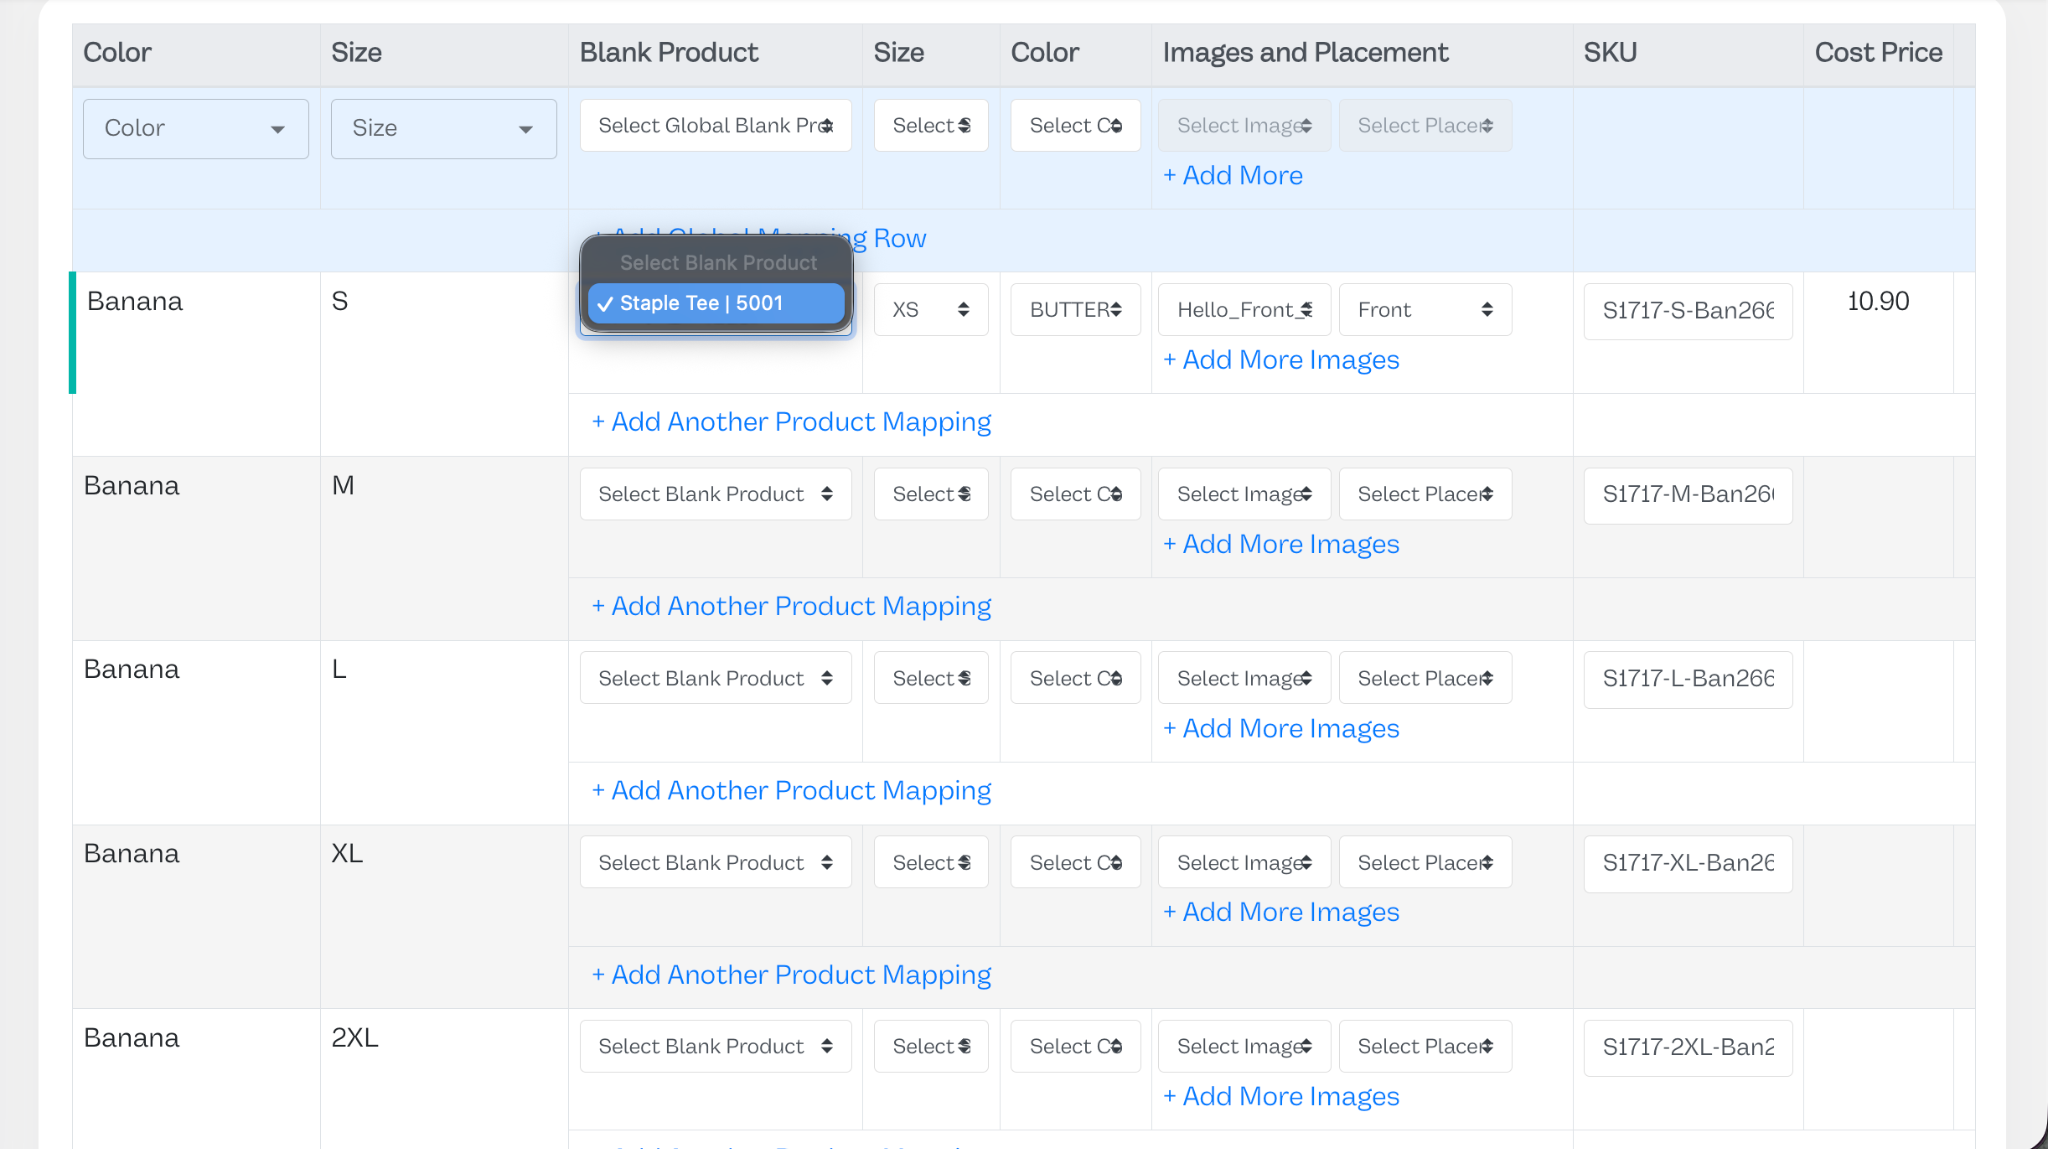Open Front placement dropdown
The width and height of the screenshot is (2048, 1149).
click(x=1426, y=310)
